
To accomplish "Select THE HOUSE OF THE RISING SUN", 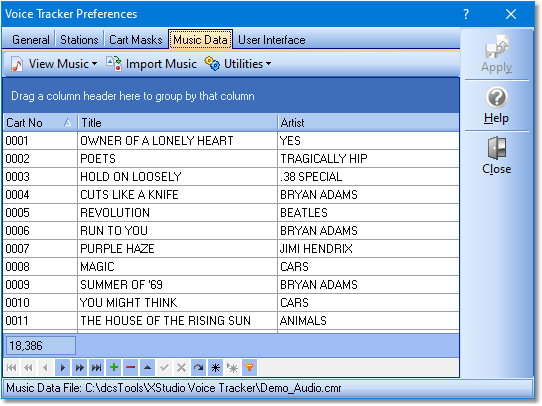I will click(178, 320).
